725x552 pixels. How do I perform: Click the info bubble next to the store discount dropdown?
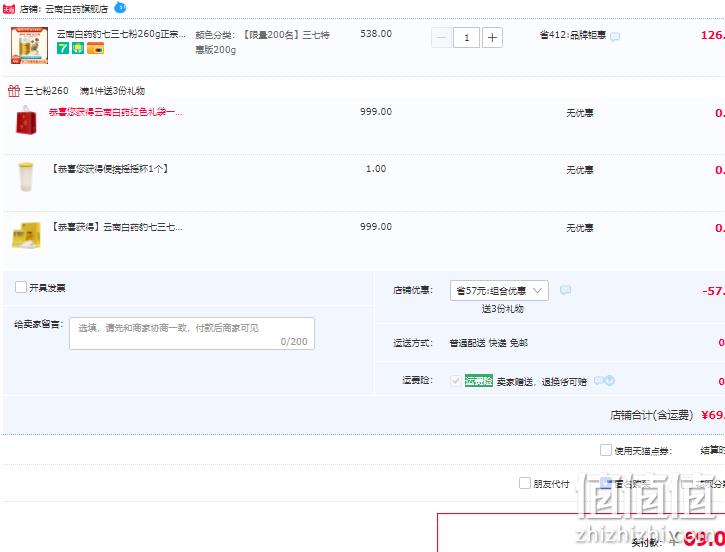click(565, 290)
